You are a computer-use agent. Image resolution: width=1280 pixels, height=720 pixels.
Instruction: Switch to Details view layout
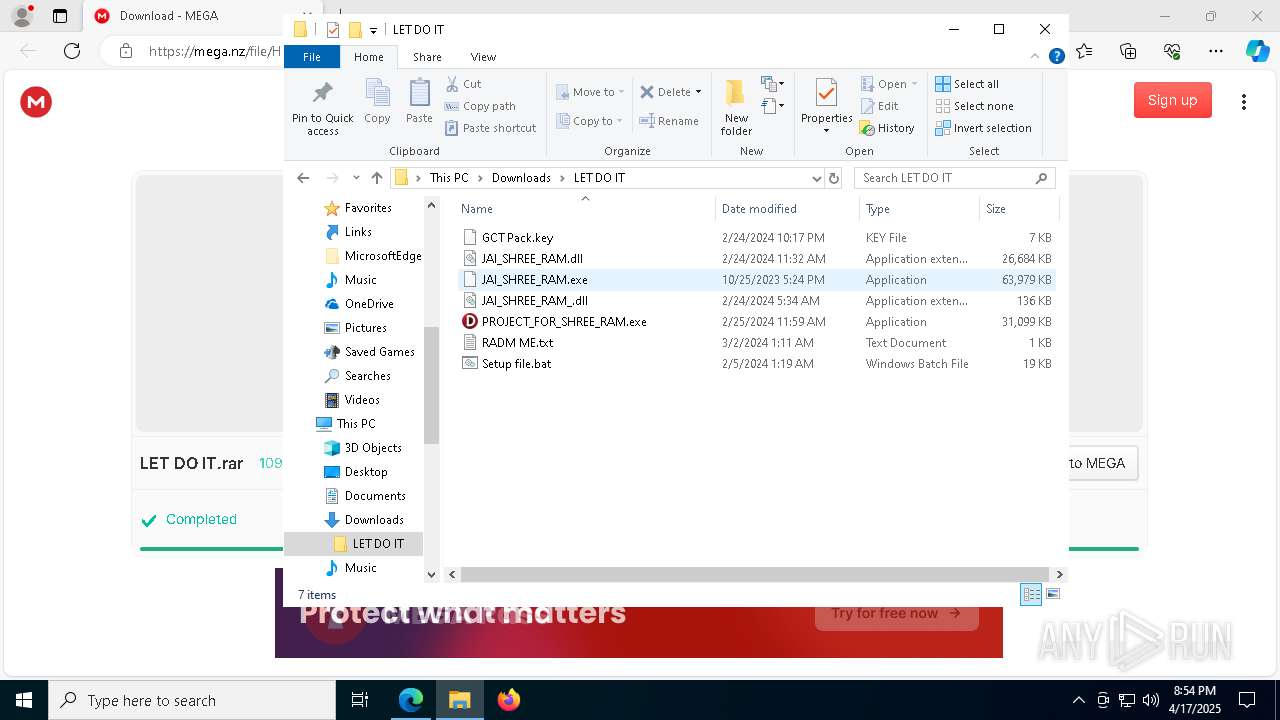click(x=1031, y=594)
